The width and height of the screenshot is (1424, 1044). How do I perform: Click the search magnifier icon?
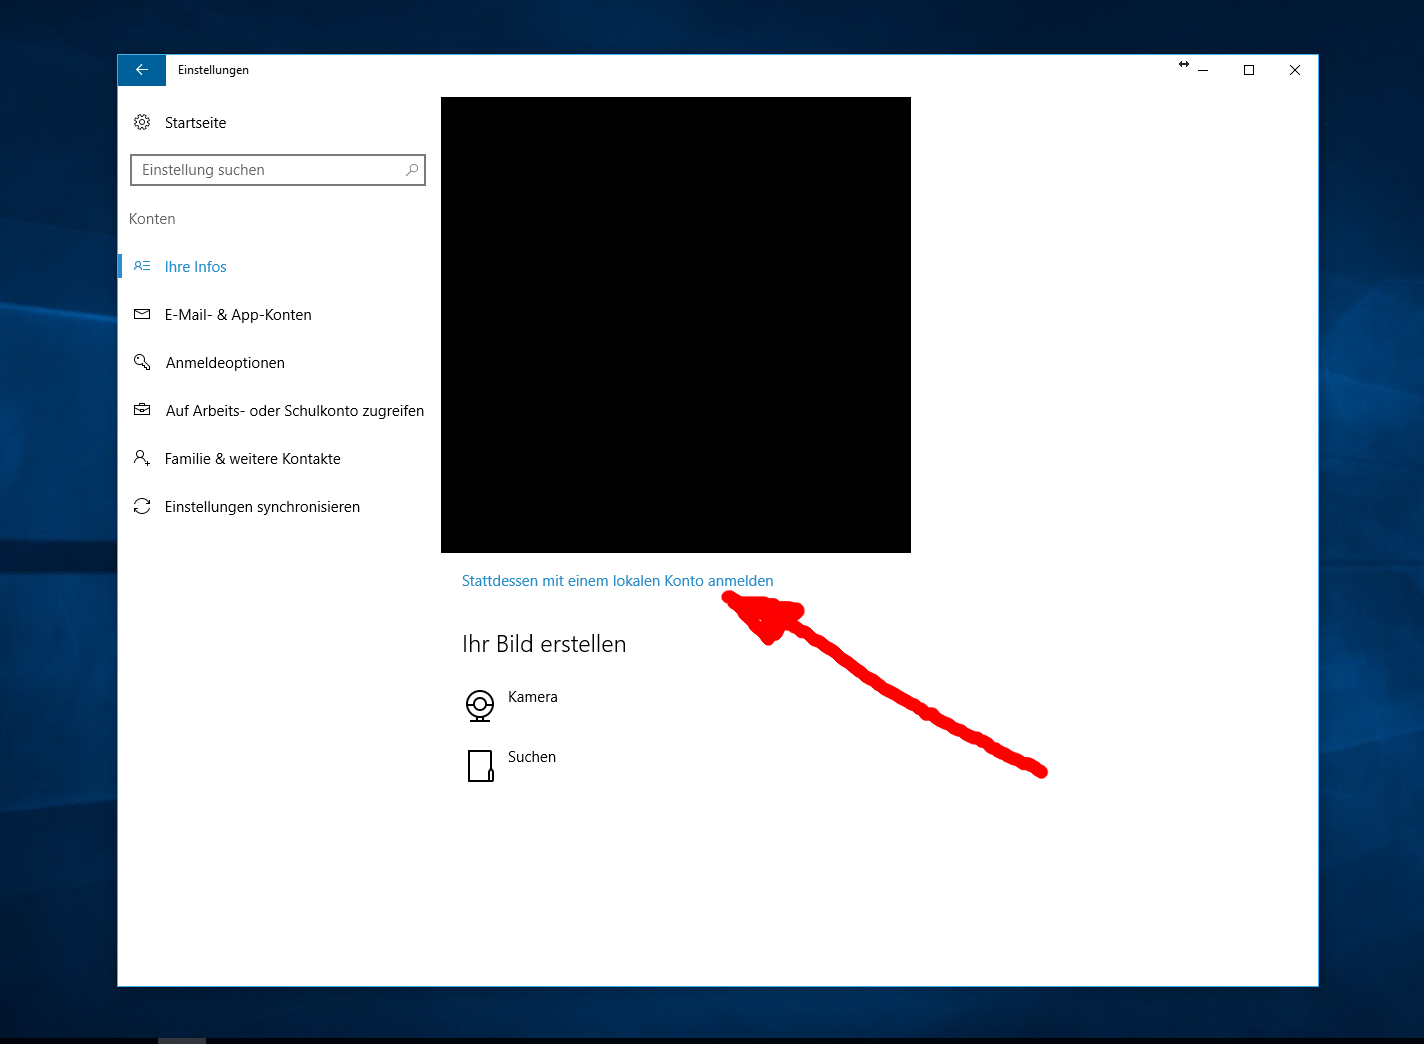(x=411, y=170)
